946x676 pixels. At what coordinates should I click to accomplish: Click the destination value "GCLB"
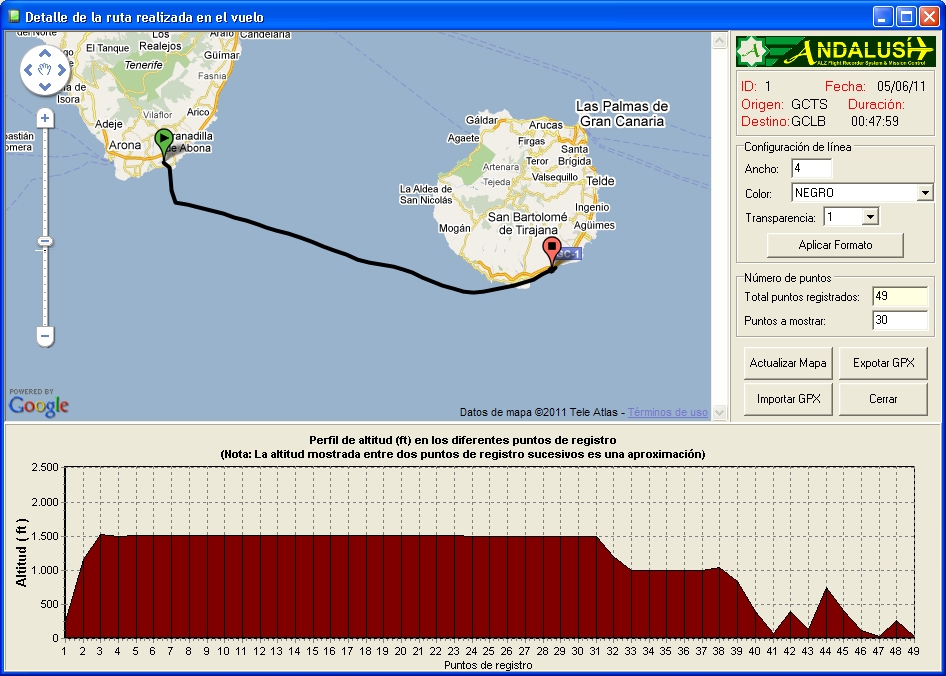click(x=808, y=121)
